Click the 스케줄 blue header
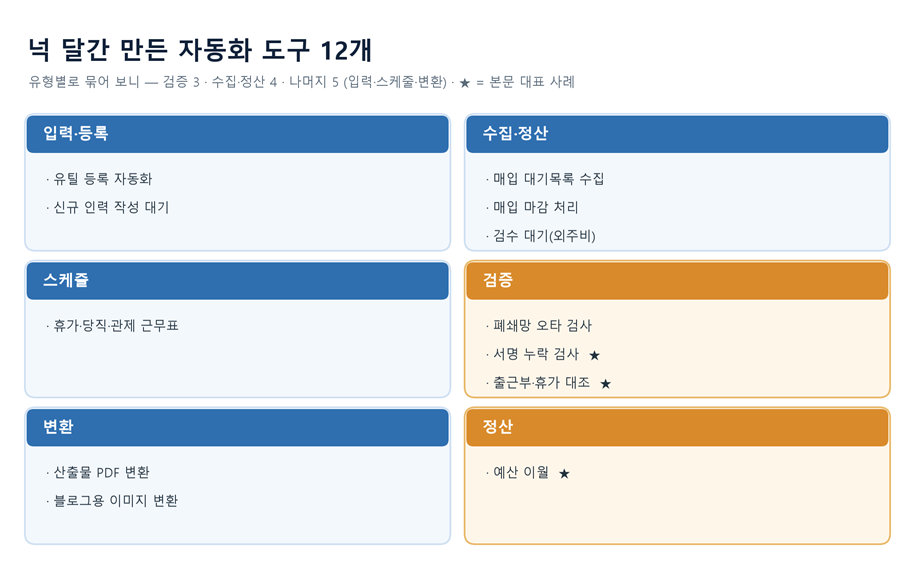 (x=238, y=281)
